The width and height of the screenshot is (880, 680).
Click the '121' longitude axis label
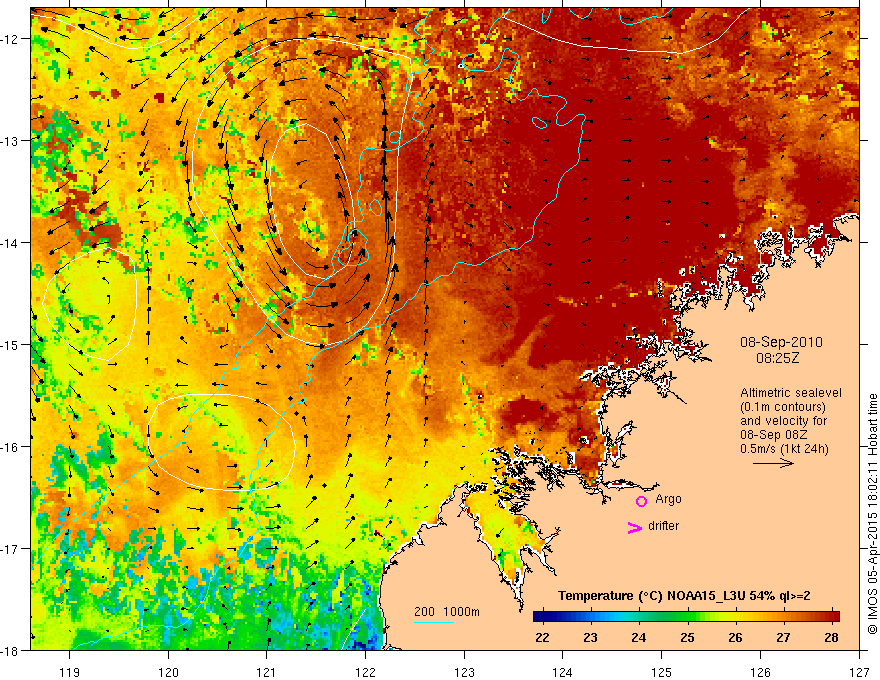pos(267,672)
